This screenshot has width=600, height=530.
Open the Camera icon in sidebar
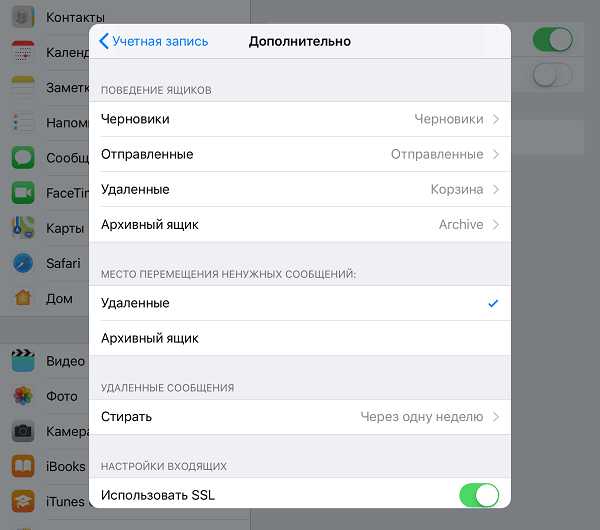click(23, 431)
